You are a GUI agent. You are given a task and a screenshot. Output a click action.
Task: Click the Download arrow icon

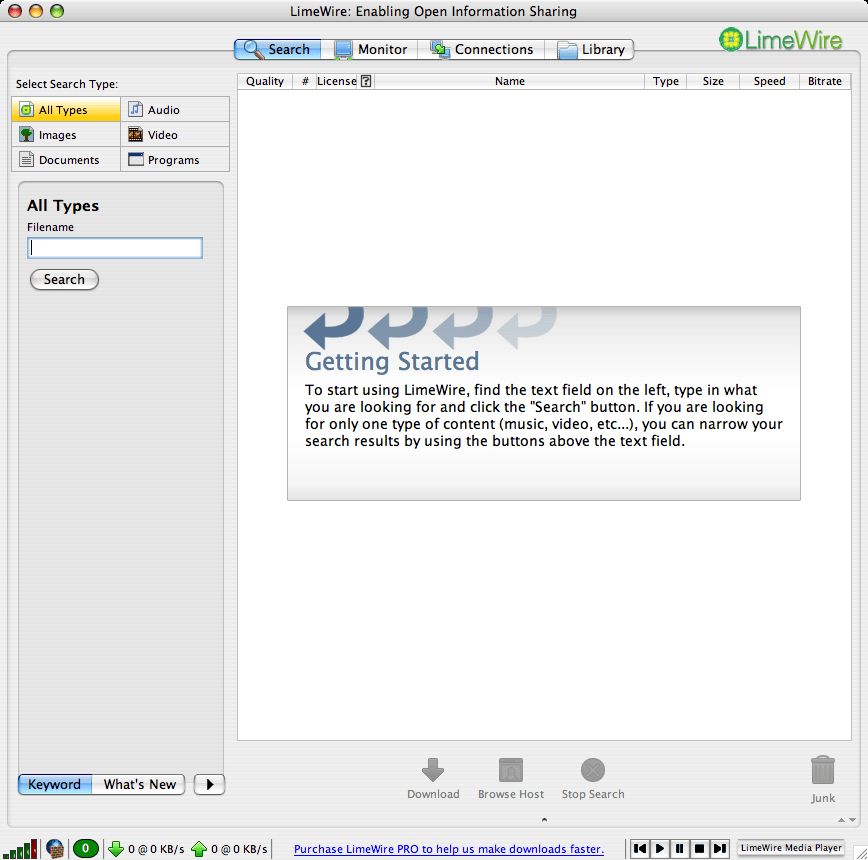(433, 770)
